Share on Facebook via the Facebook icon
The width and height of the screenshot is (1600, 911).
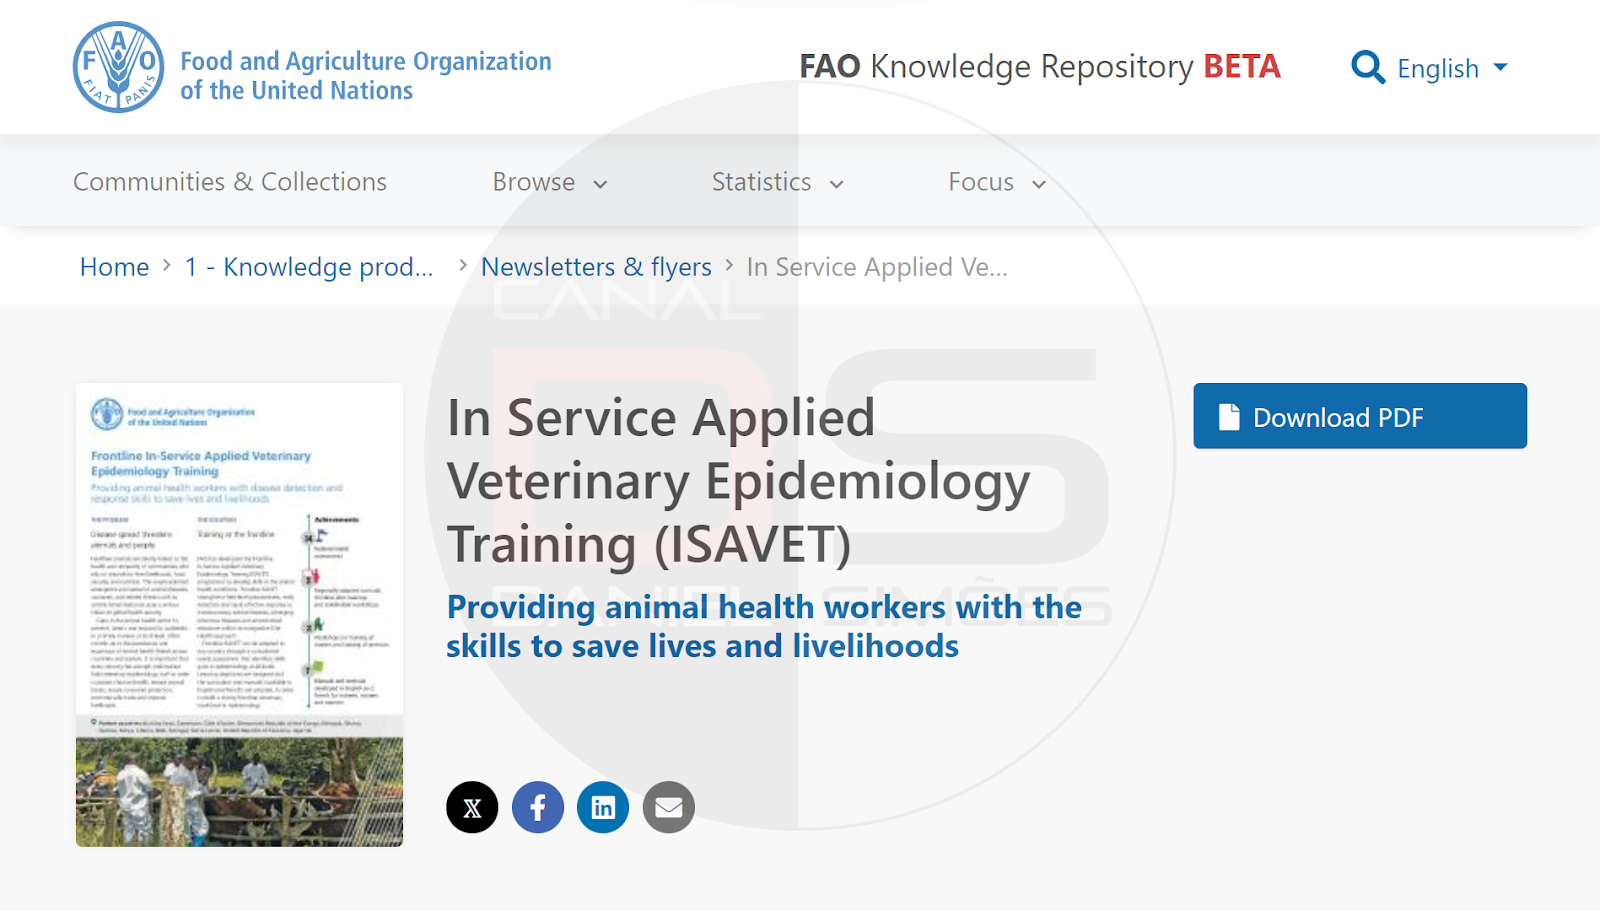538,807
